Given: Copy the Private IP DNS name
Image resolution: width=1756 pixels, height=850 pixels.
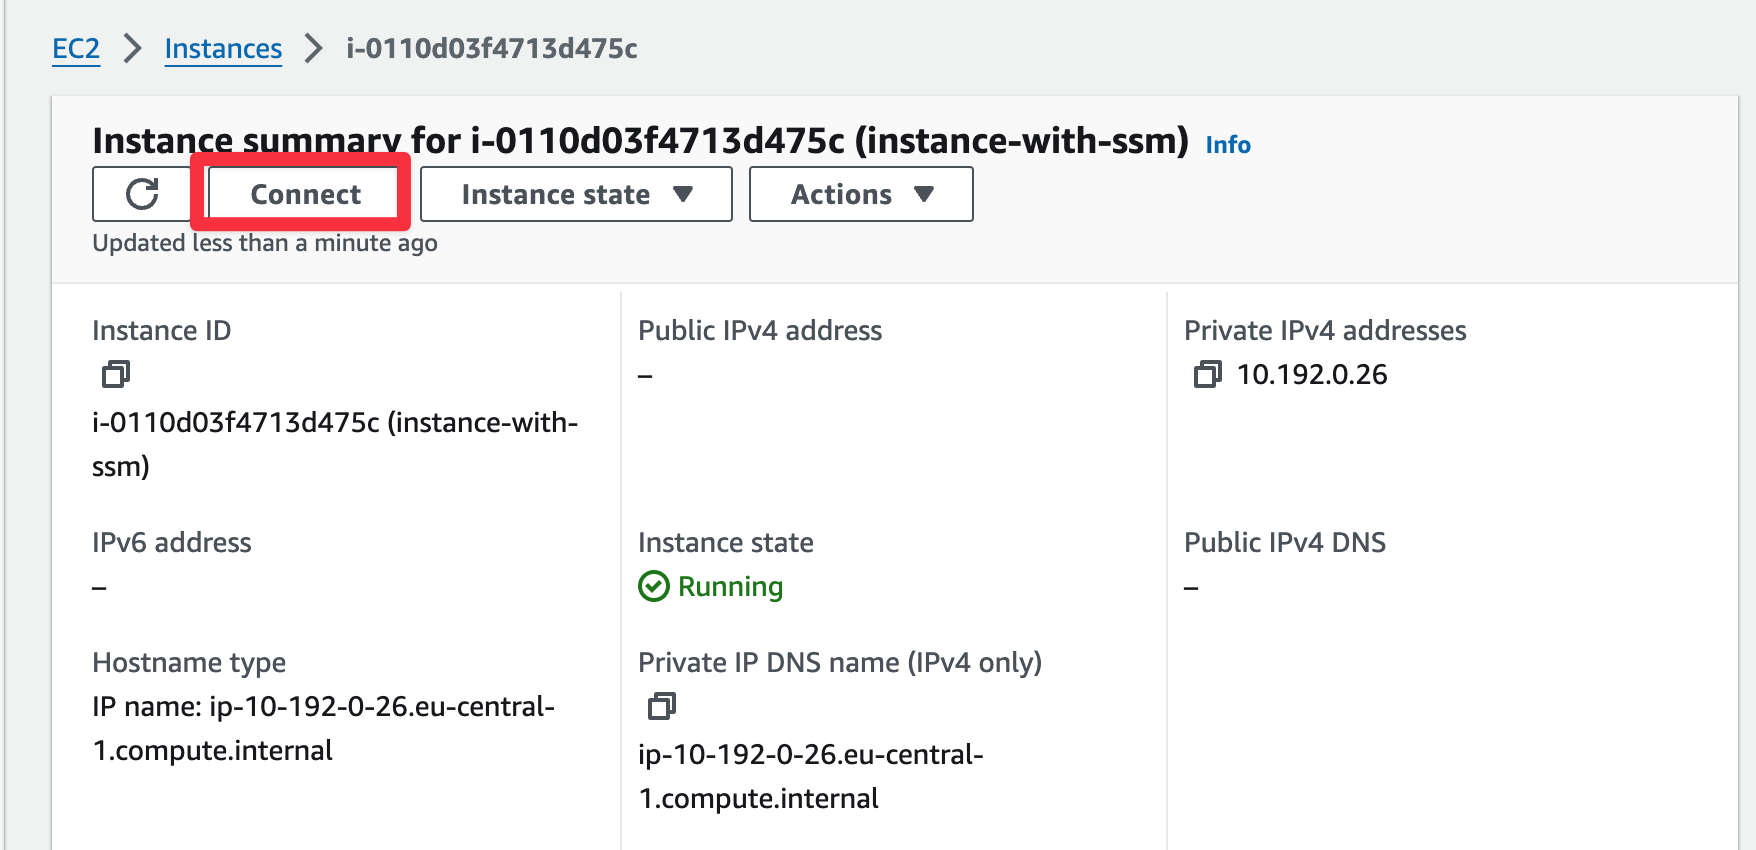Looking at the screenshot, I should 661,707.
